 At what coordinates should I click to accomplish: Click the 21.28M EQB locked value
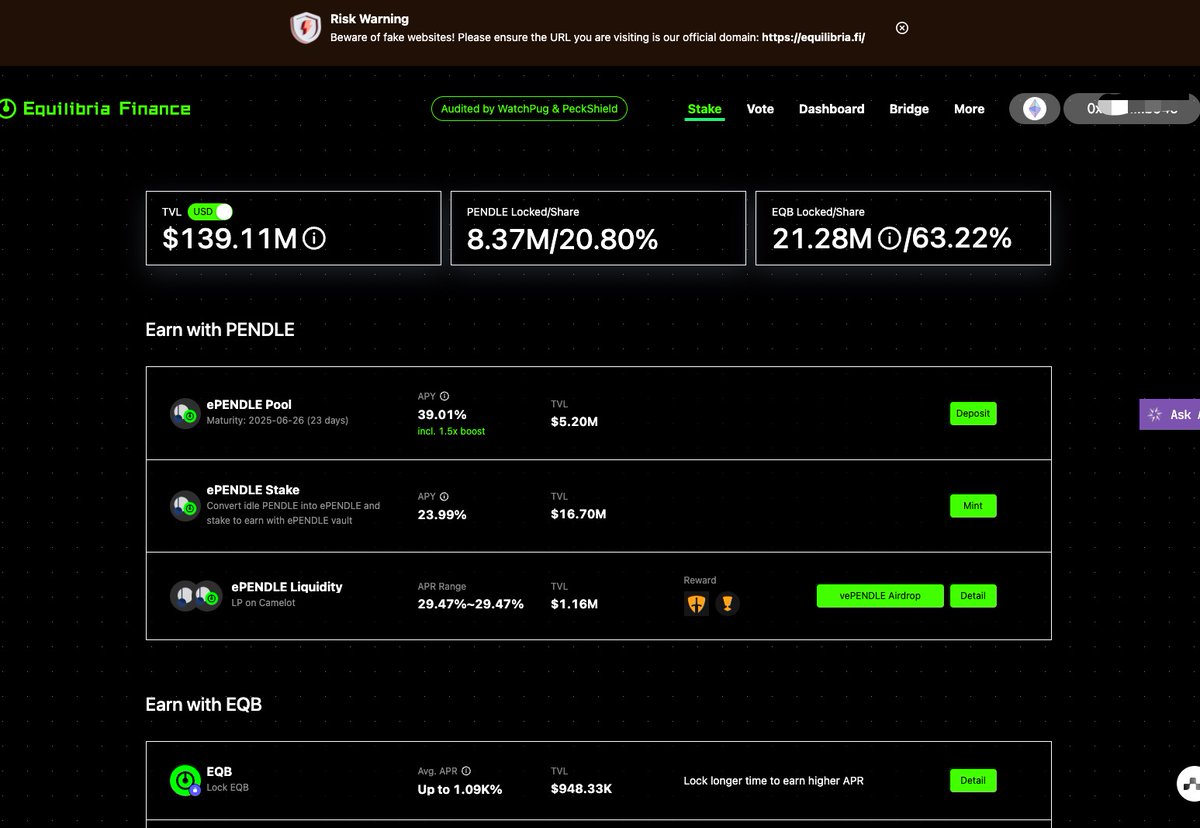click(x=823, y=239)
